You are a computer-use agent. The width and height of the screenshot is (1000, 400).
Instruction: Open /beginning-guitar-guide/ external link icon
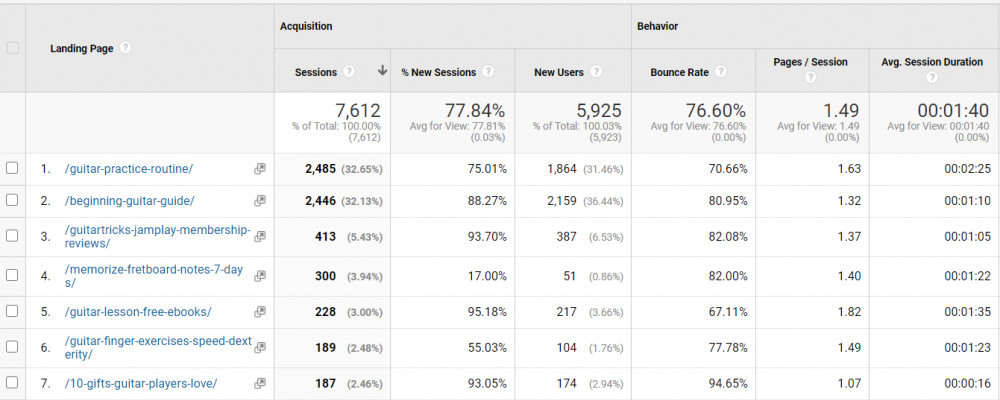click(x=260, y=201)
